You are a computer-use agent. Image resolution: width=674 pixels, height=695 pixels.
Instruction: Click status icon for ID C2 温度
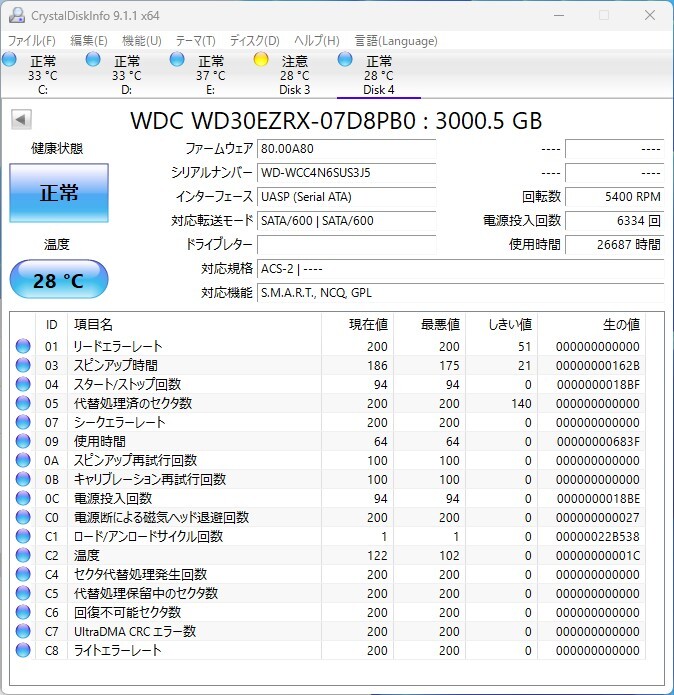(23, 555)
